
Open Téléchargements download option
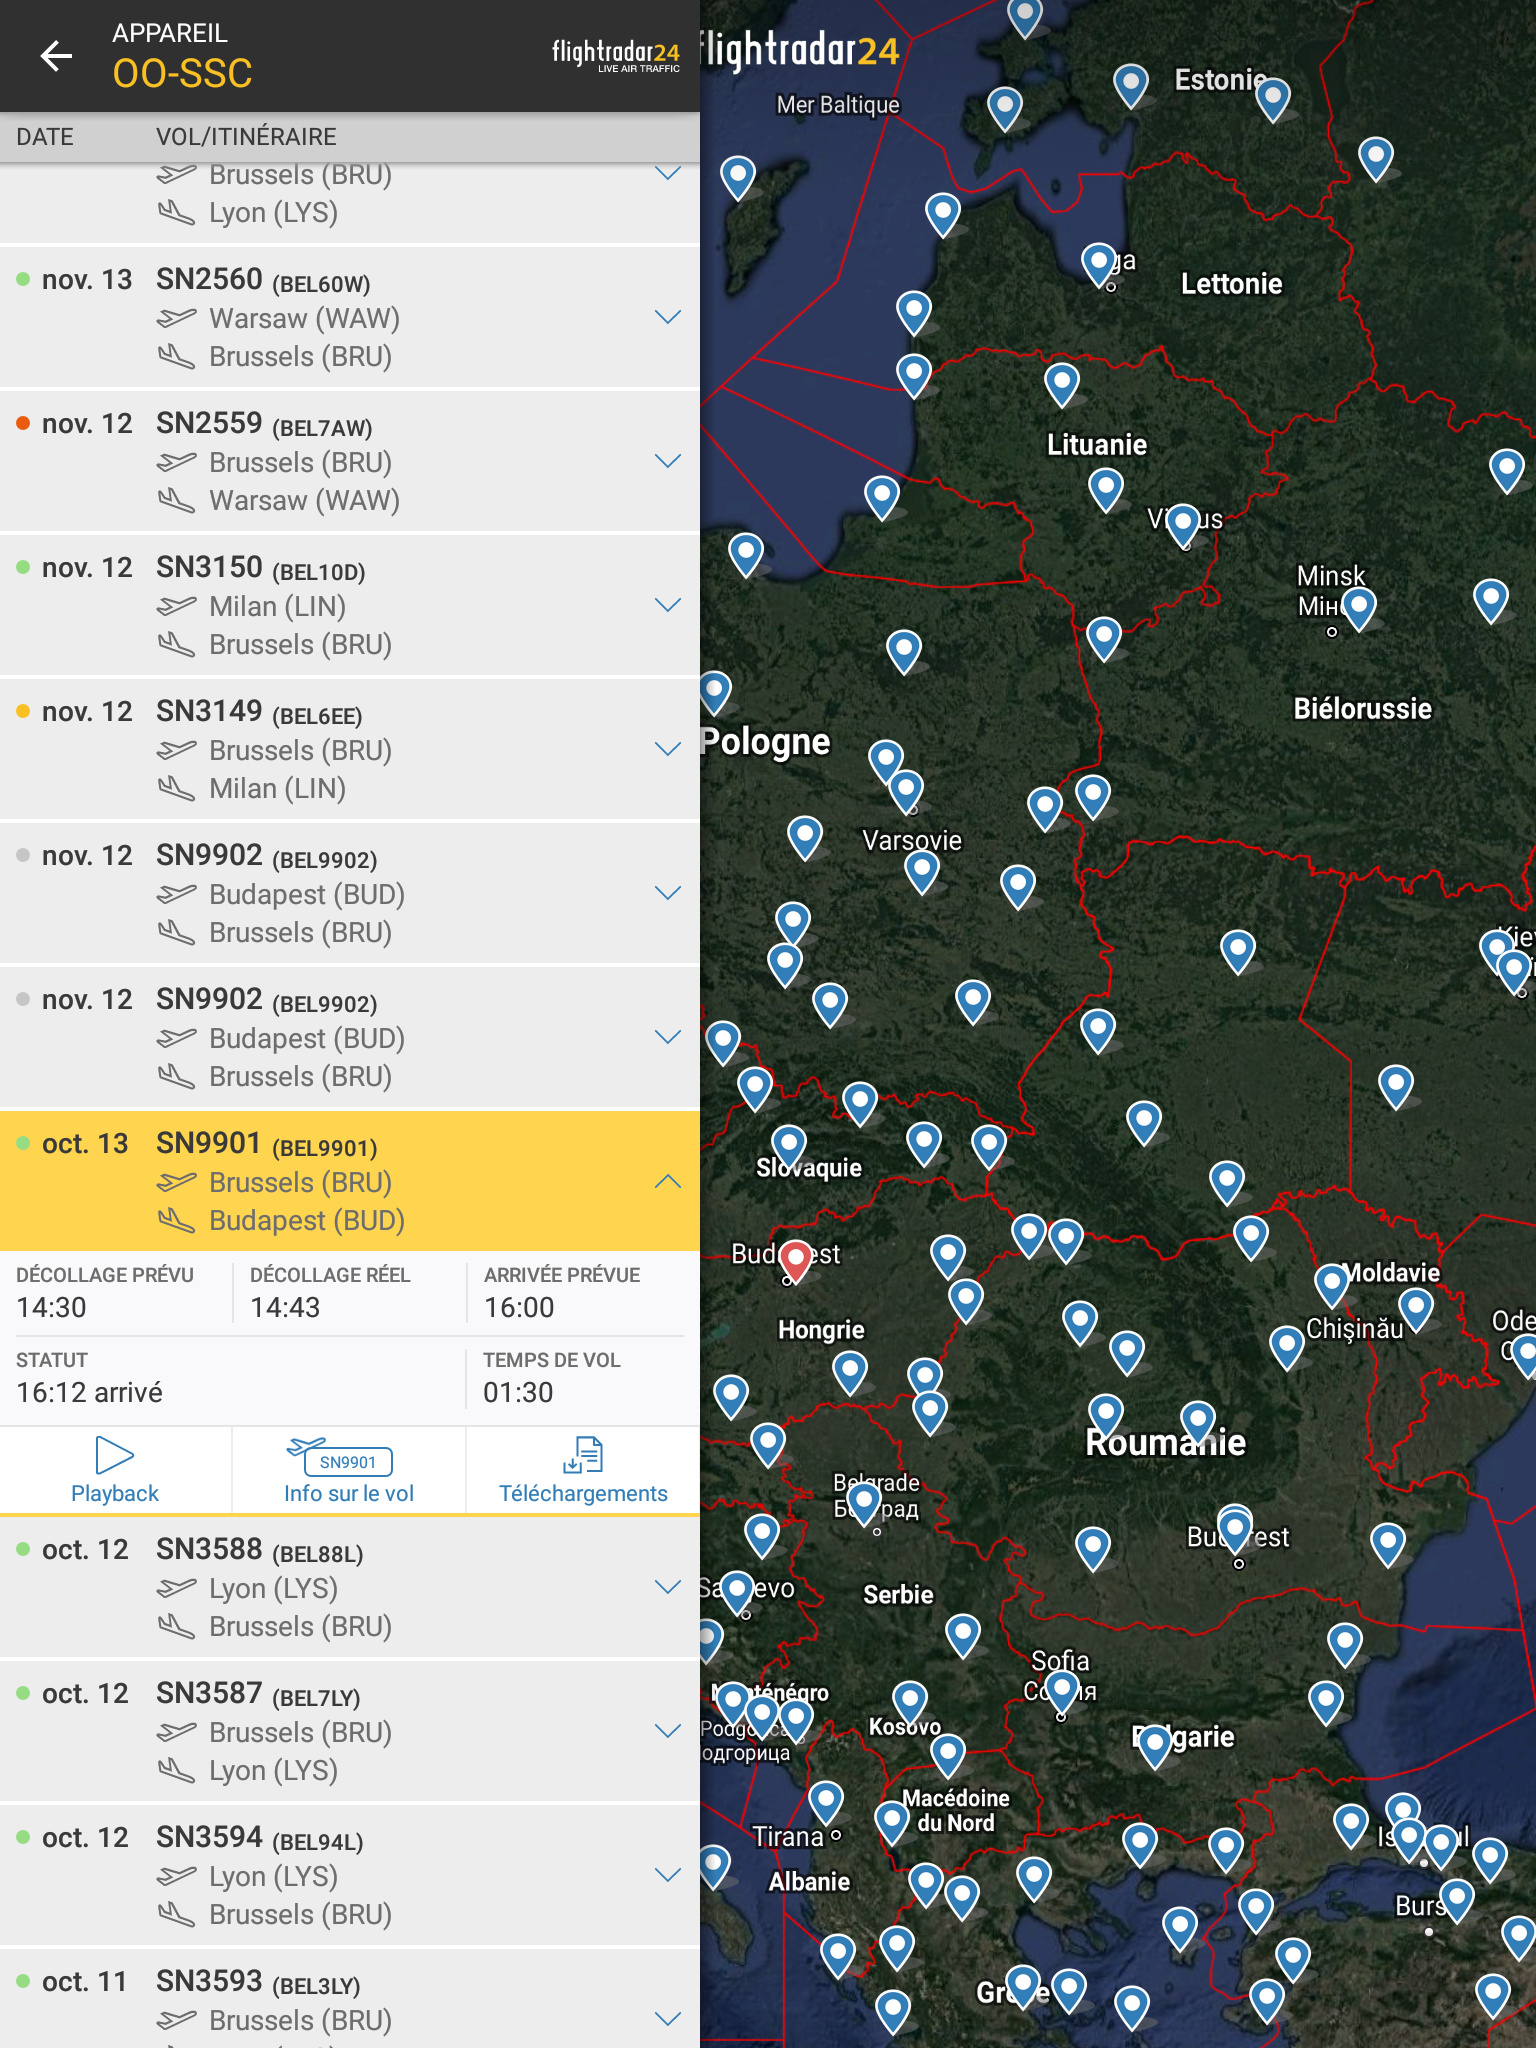click(583, 1471)
